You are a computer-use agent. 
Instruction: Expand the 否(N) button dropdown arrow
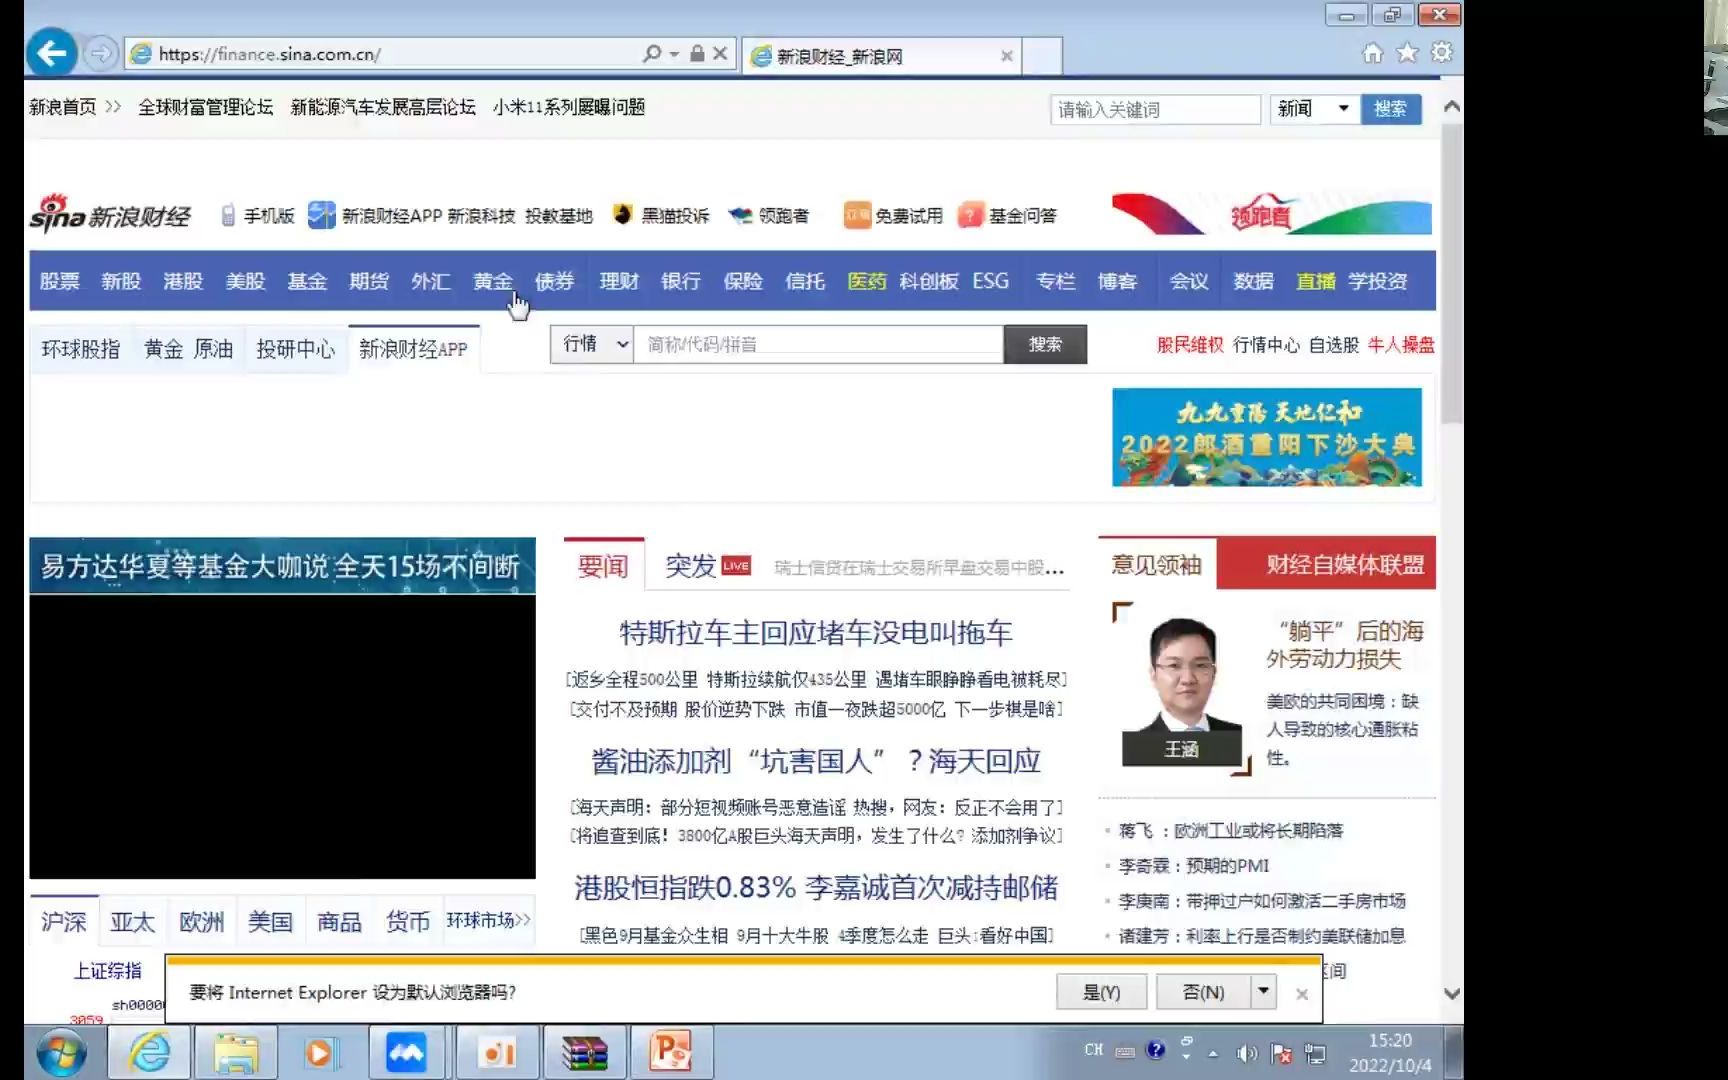pos(1264,991)
